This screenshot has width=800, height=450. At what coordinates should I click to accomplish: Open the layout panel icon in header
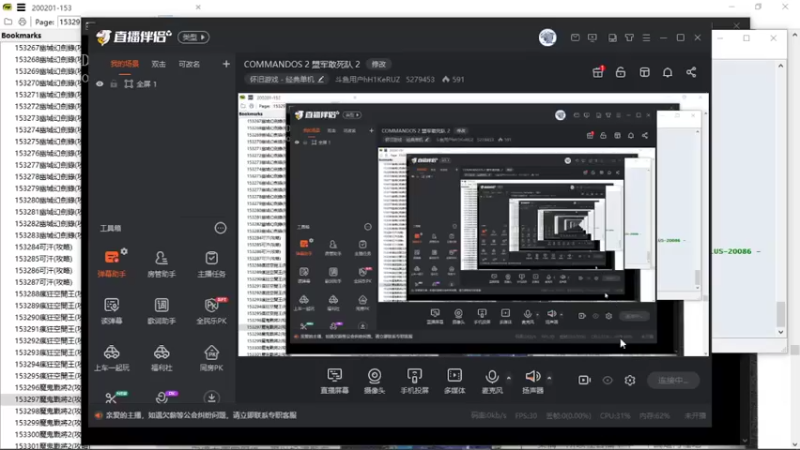coord(644,72)
